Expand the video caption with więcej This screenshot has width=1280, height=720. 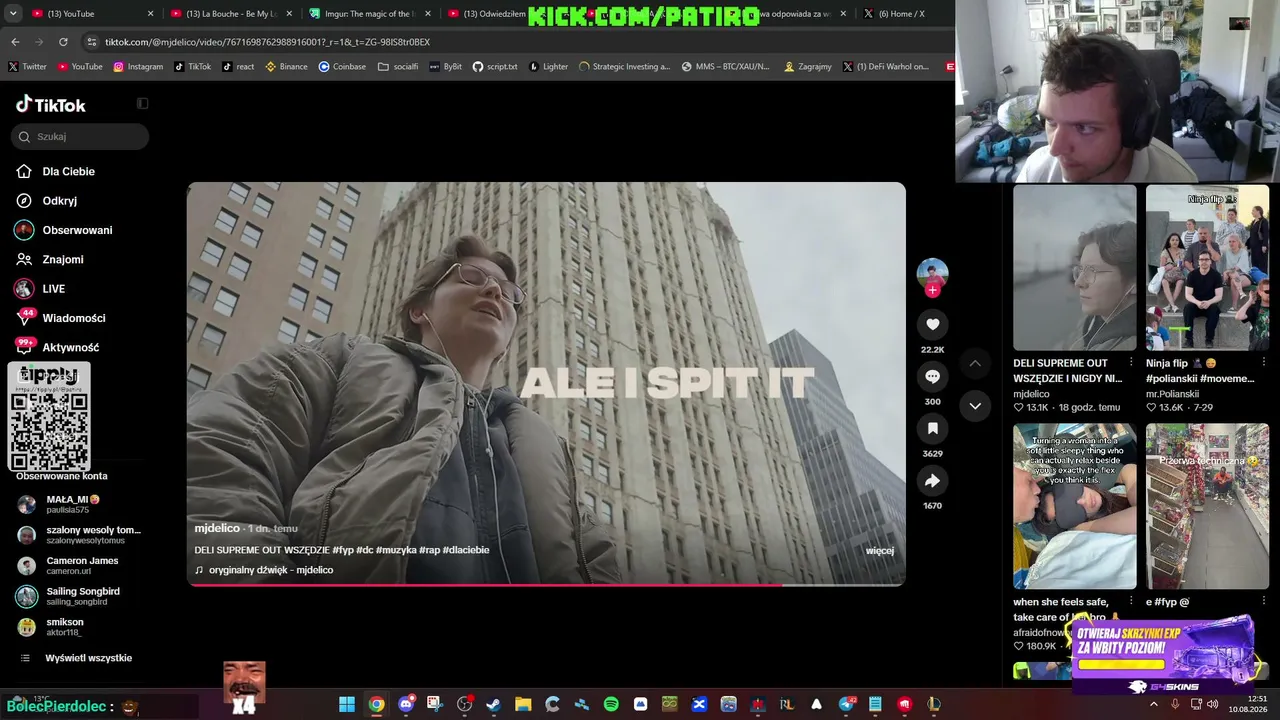(880, 550)
